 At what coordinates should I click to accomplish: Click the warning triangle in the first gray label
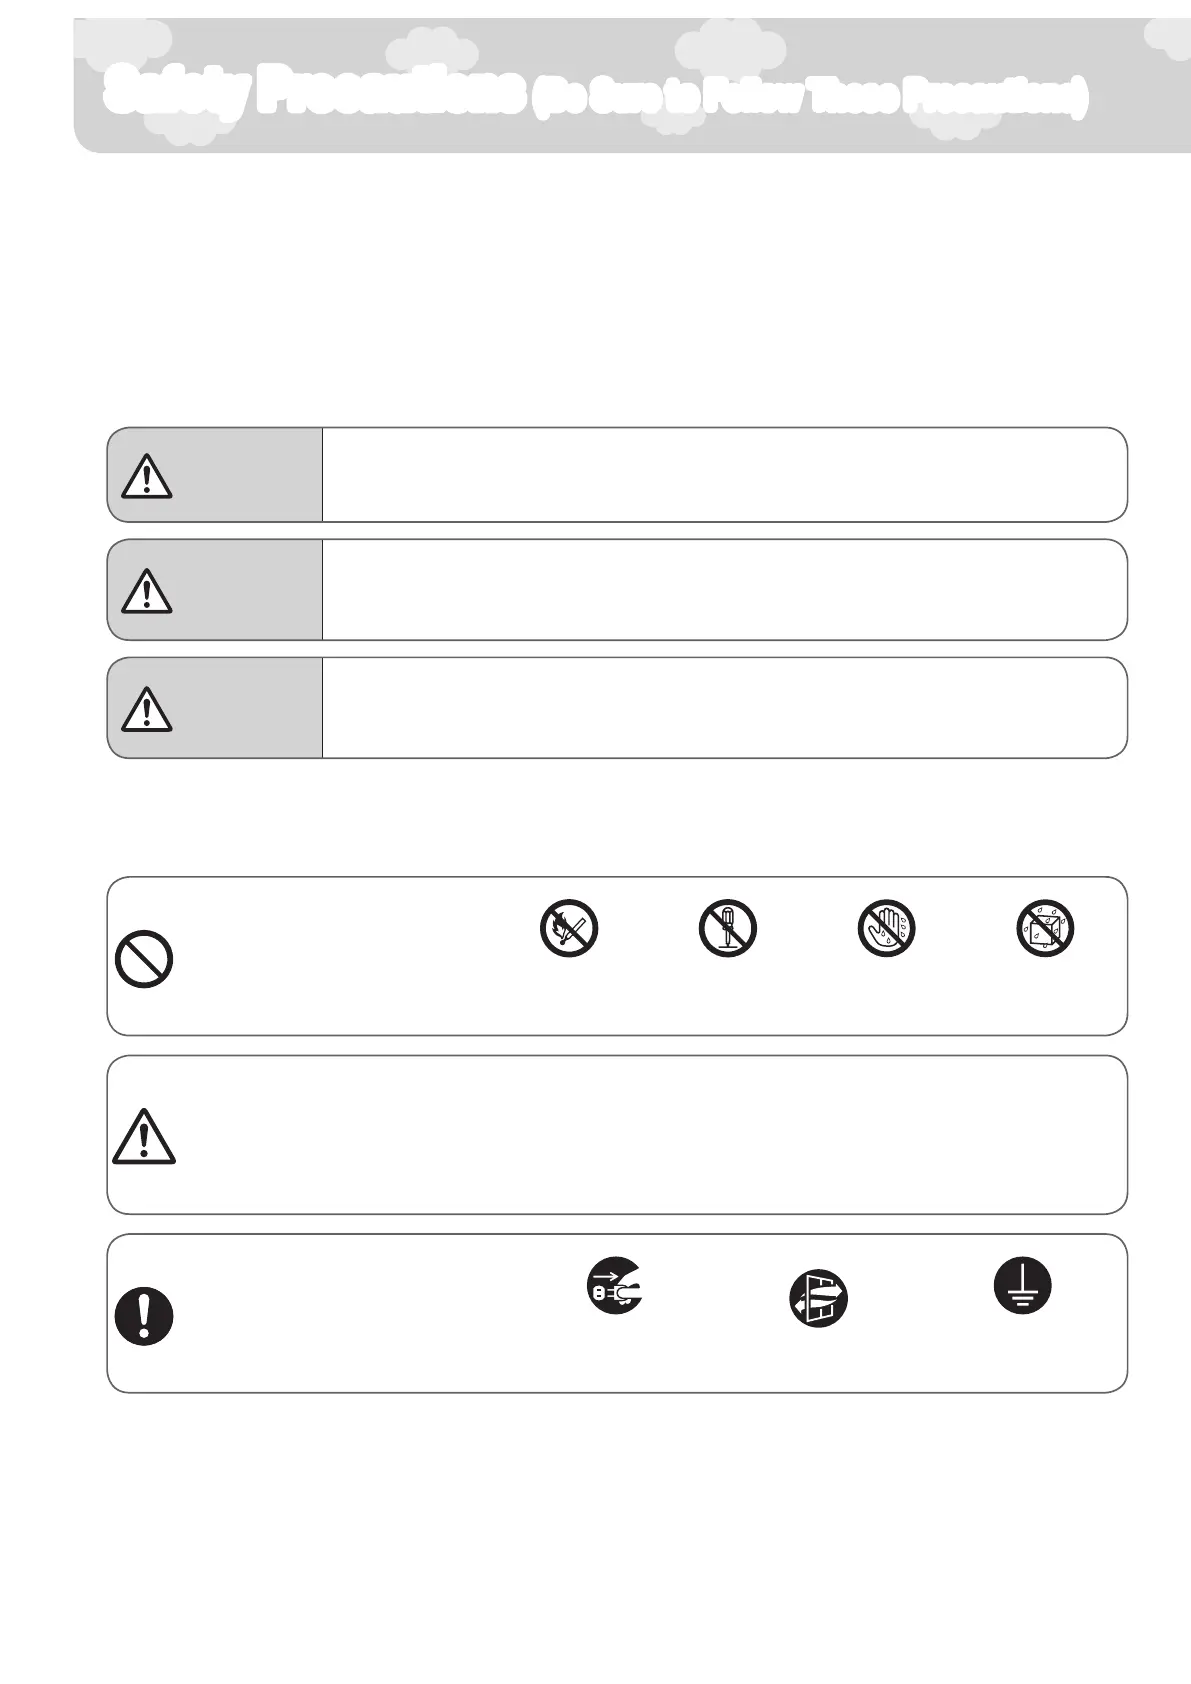pyautogui.click(x=147, y=476)
